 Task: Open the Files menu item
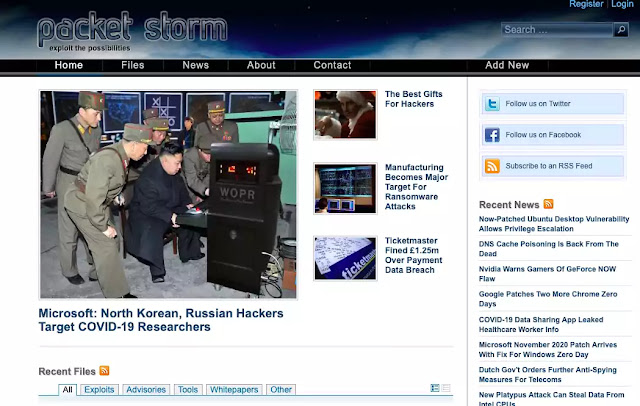point(133,65)
